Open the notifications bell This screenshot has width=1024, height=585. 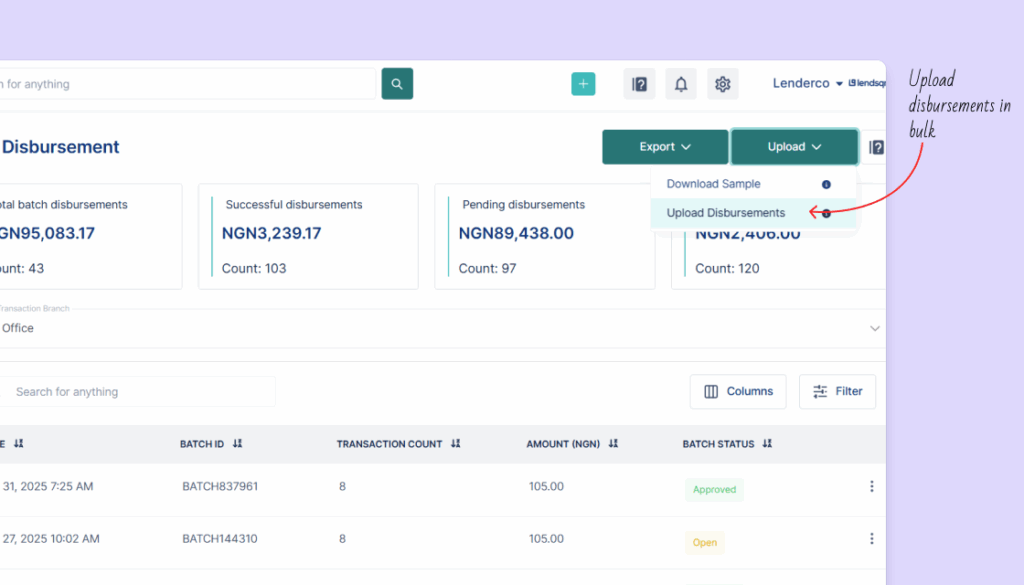[x=681, y=84]
